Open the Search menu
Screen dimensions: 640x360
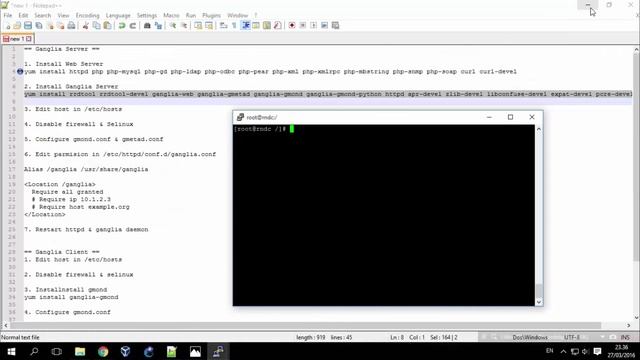pos(42,16)
